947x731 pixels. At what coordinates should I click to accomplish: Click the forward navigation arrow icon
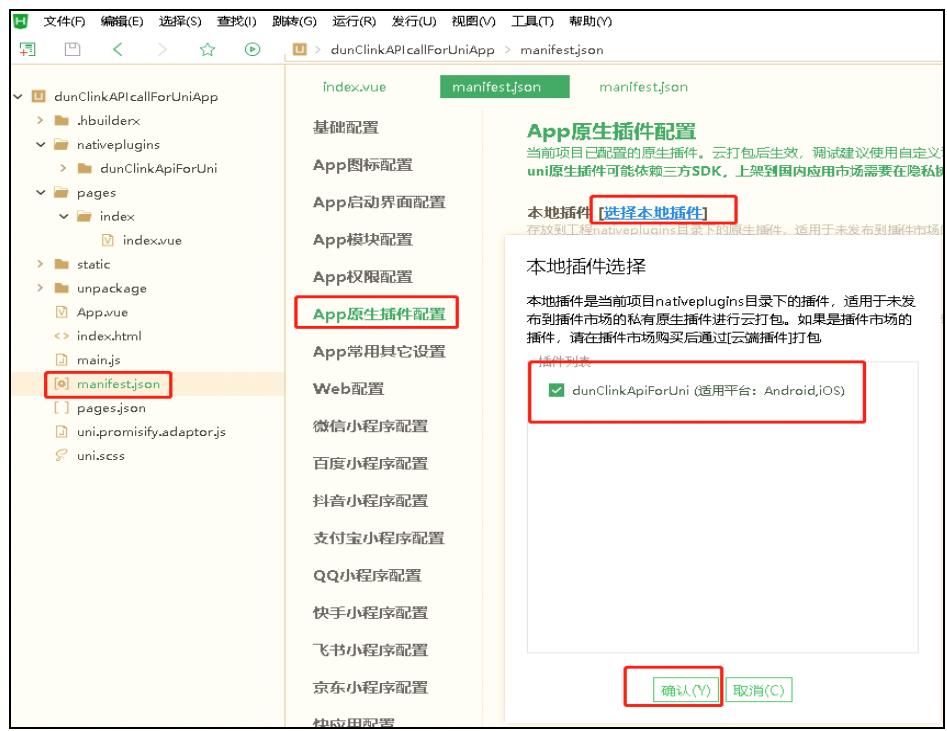[x=163, y=49]
